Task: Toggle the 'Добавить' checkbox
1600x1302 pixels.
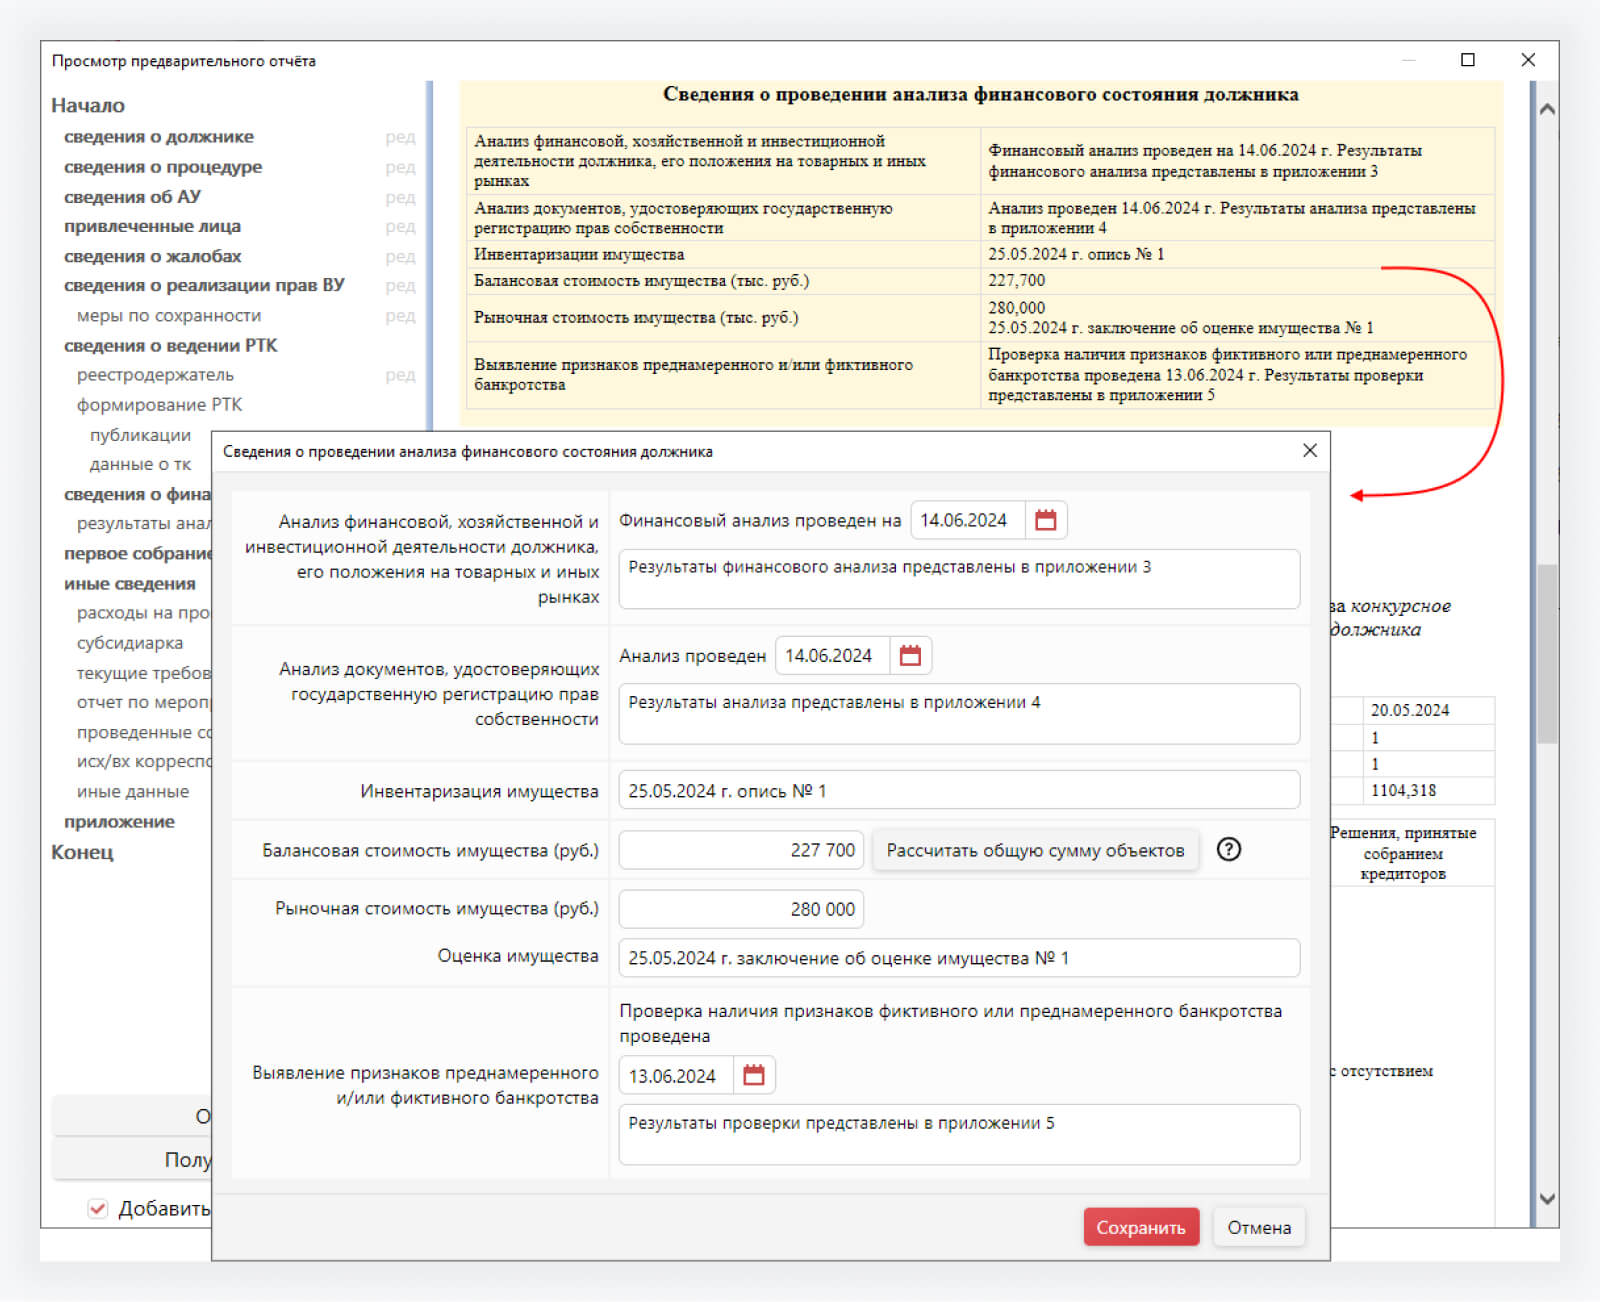Action: click(x=98, y=1208)
